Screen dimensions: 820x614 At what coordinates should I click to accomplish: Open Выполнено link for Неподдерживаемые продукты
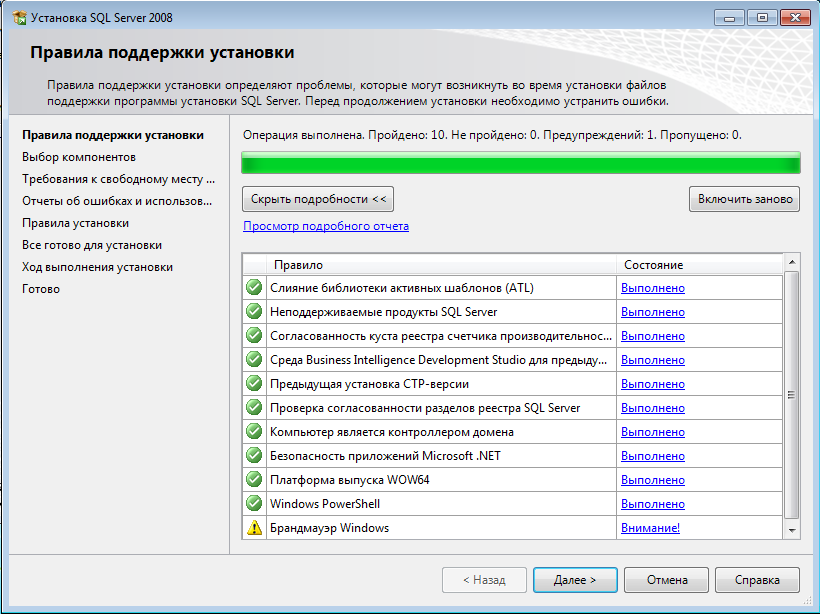click(x=653, y=312)
